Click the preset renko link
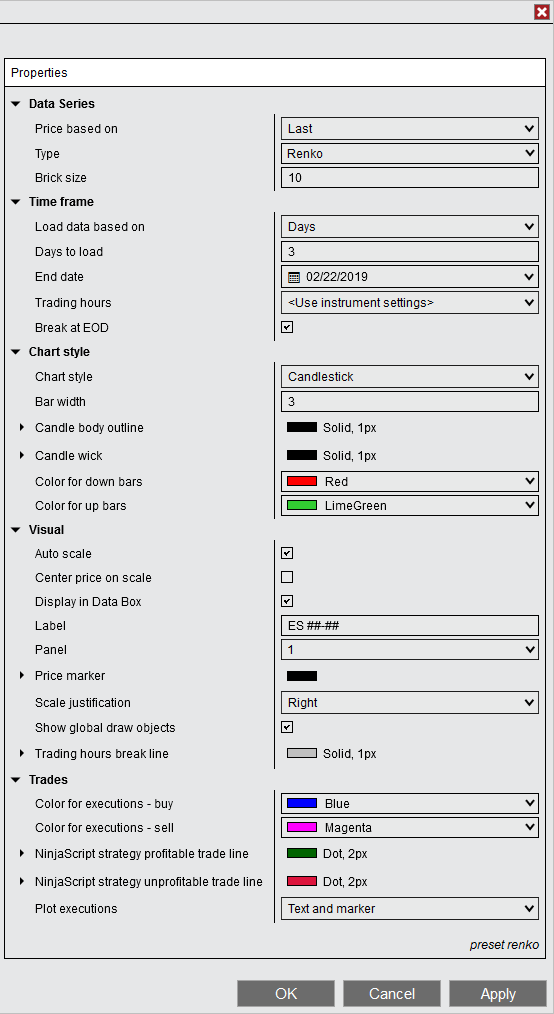Viewport: 554px width, 1014px height. coord(504,945)
